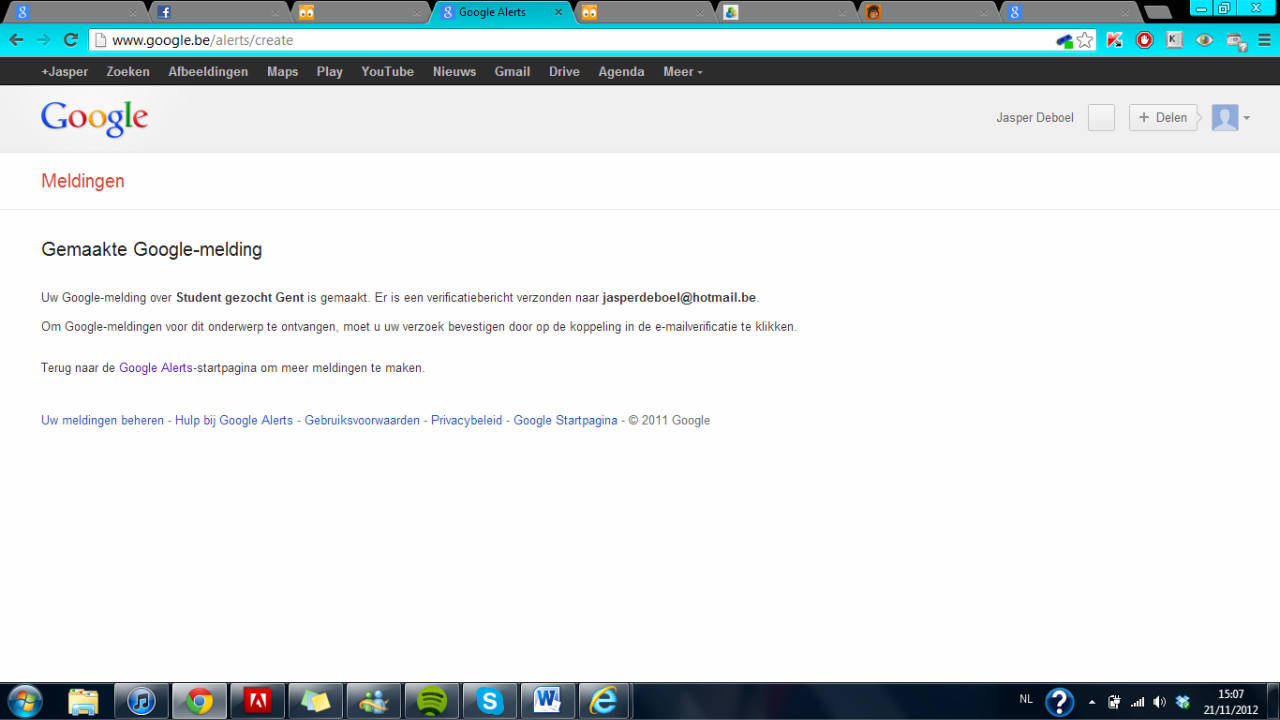The height and width of the screenshot is (720, 1280).
Task: Open the profile avatar menu
Action: coord(1231,118)
